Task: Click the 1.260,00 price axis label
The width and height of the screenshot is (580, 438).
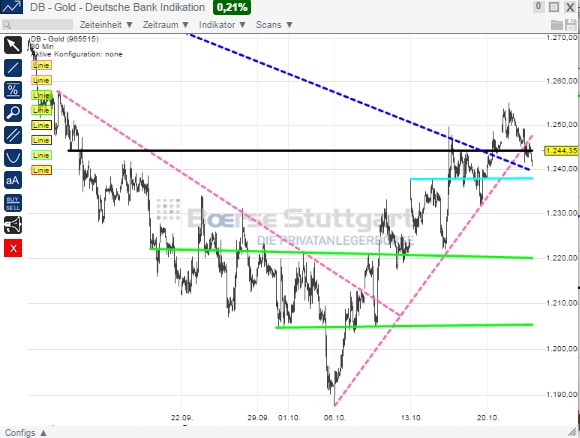Action: (562, 81)
